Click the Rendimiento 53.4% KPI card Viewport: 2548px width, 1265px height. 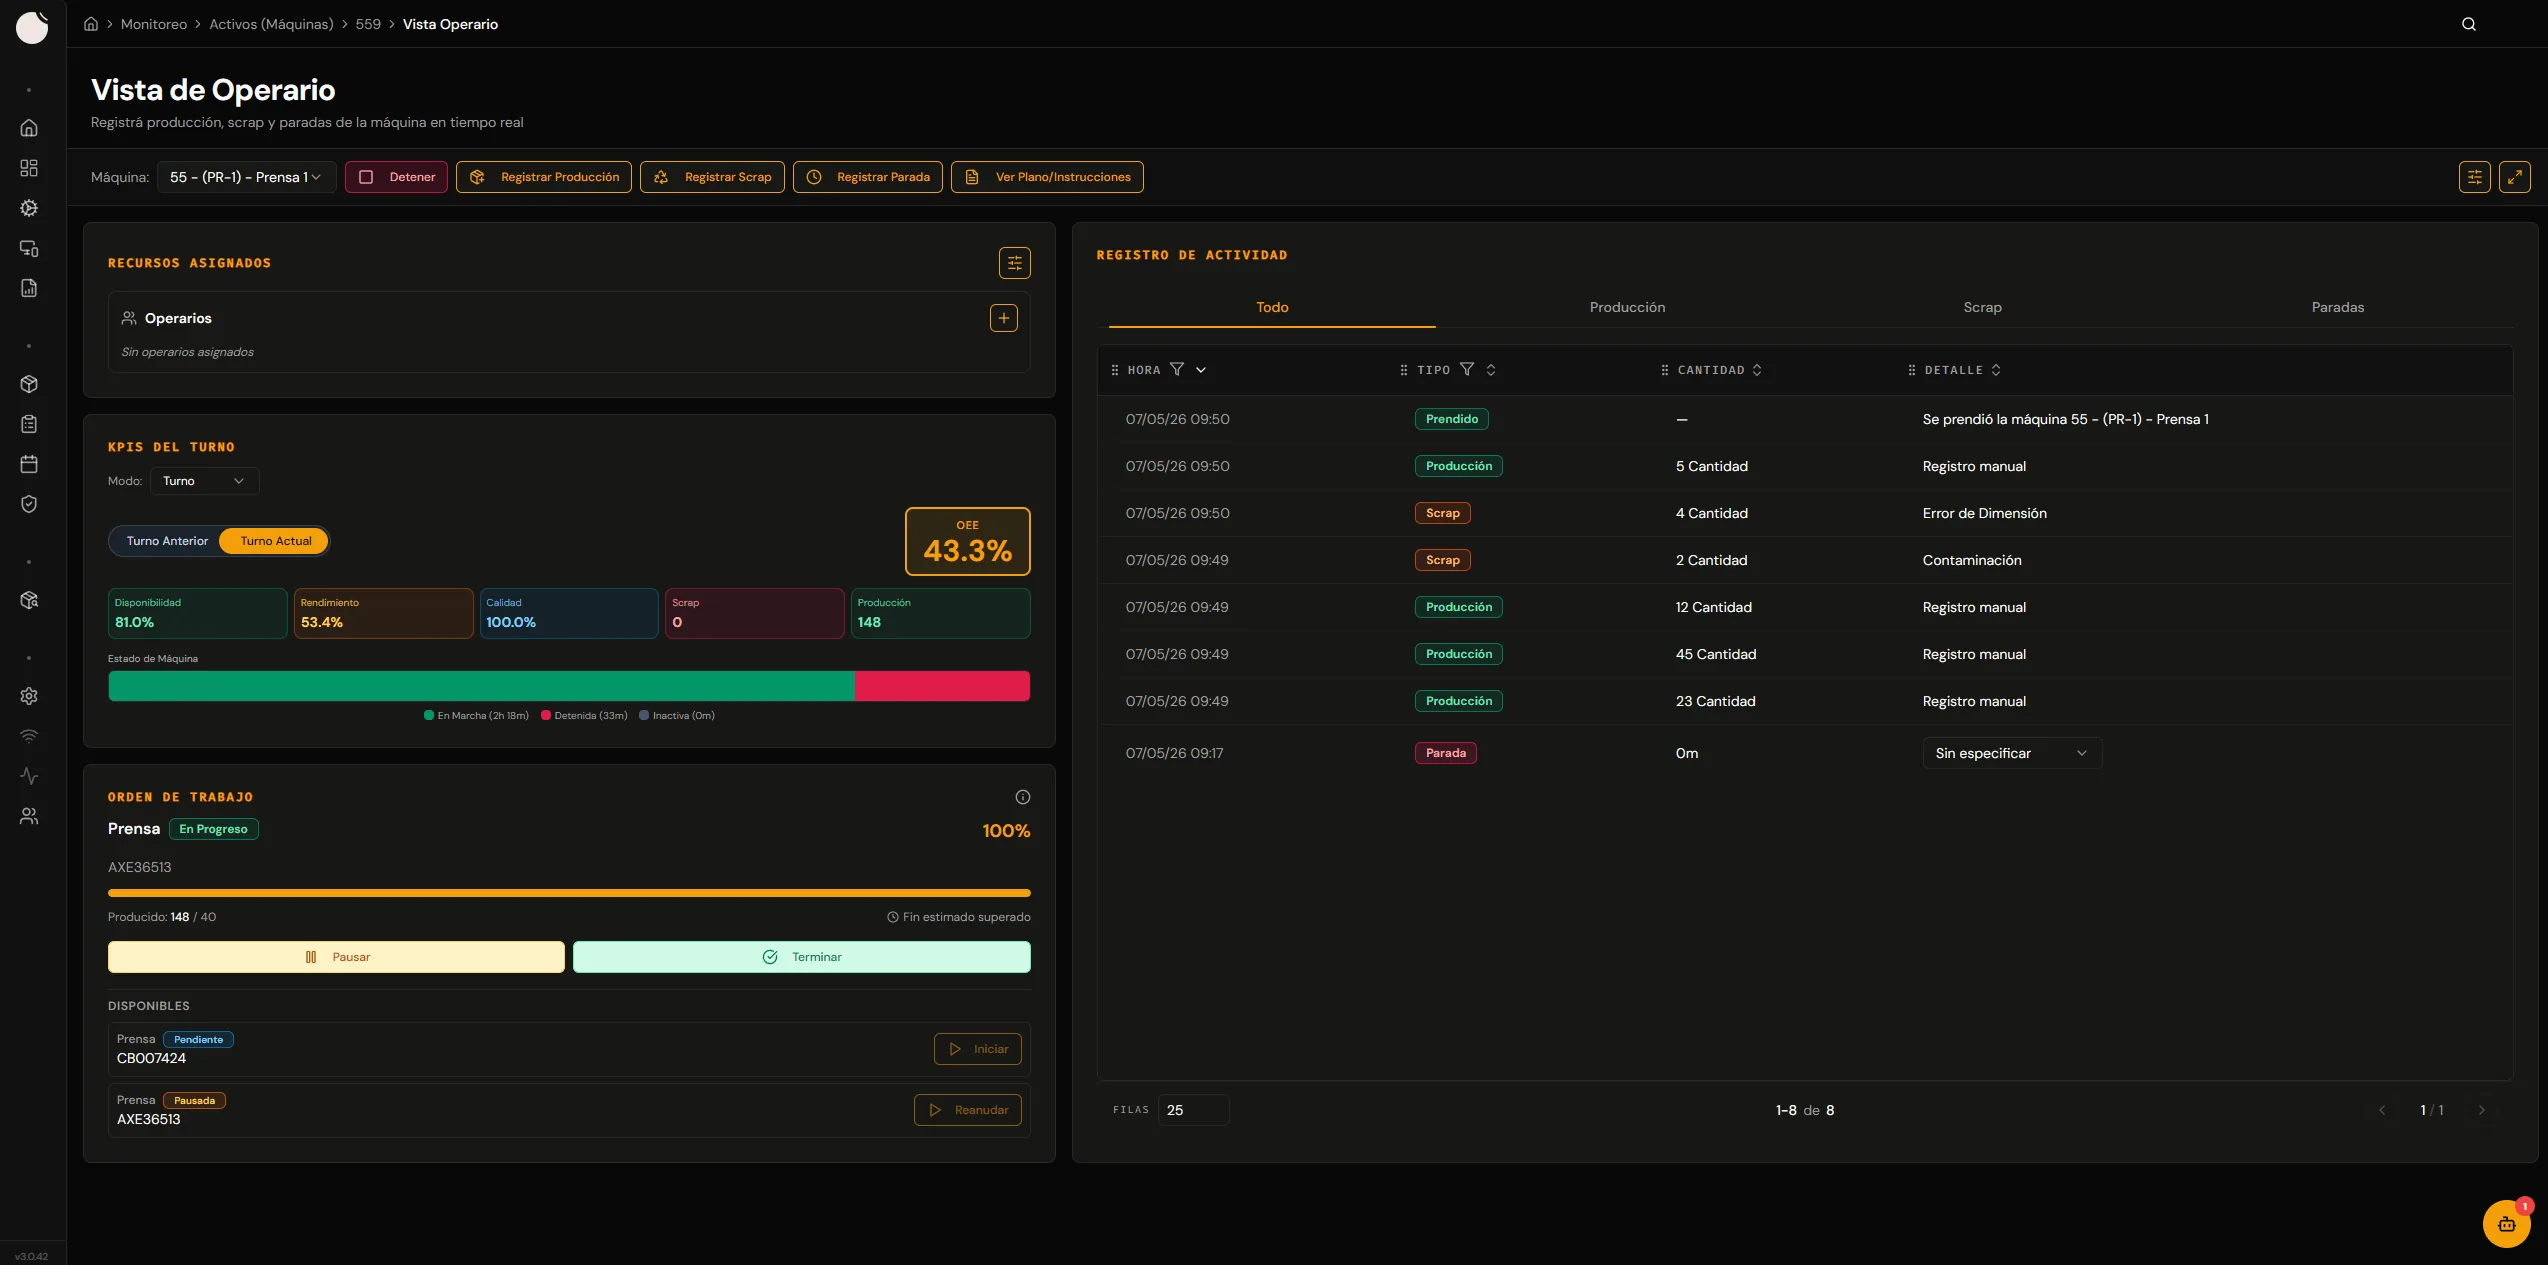tap(383, 613)
